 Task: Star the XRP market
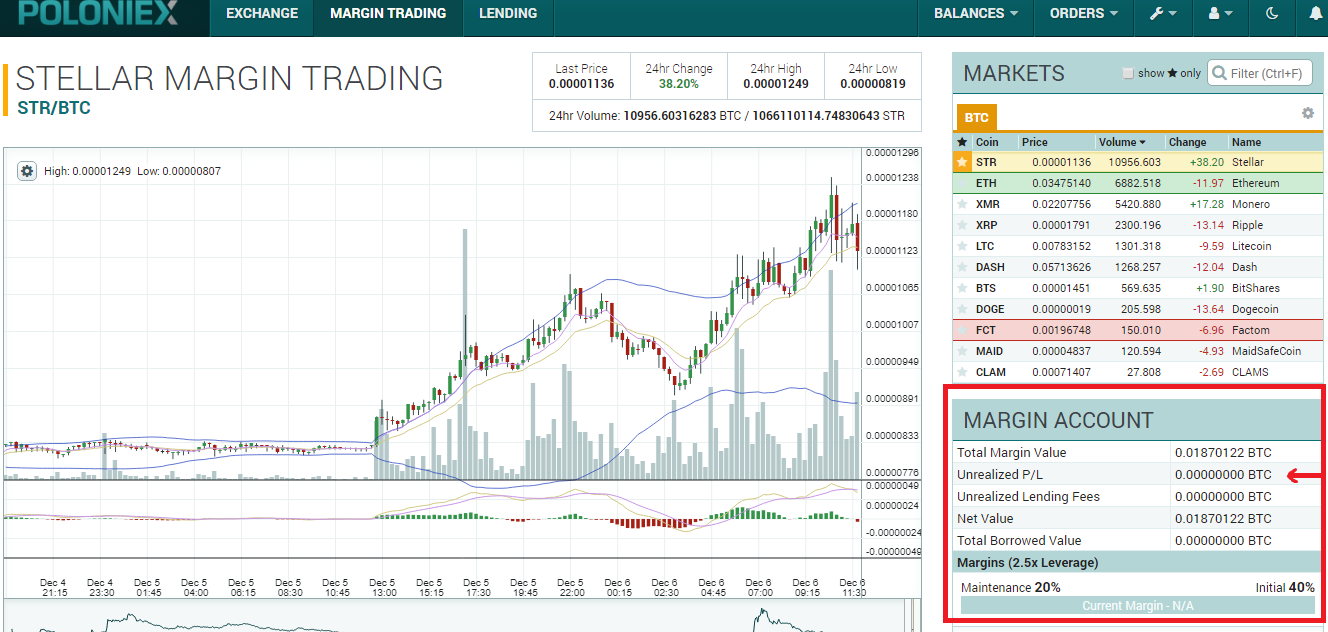963,225
